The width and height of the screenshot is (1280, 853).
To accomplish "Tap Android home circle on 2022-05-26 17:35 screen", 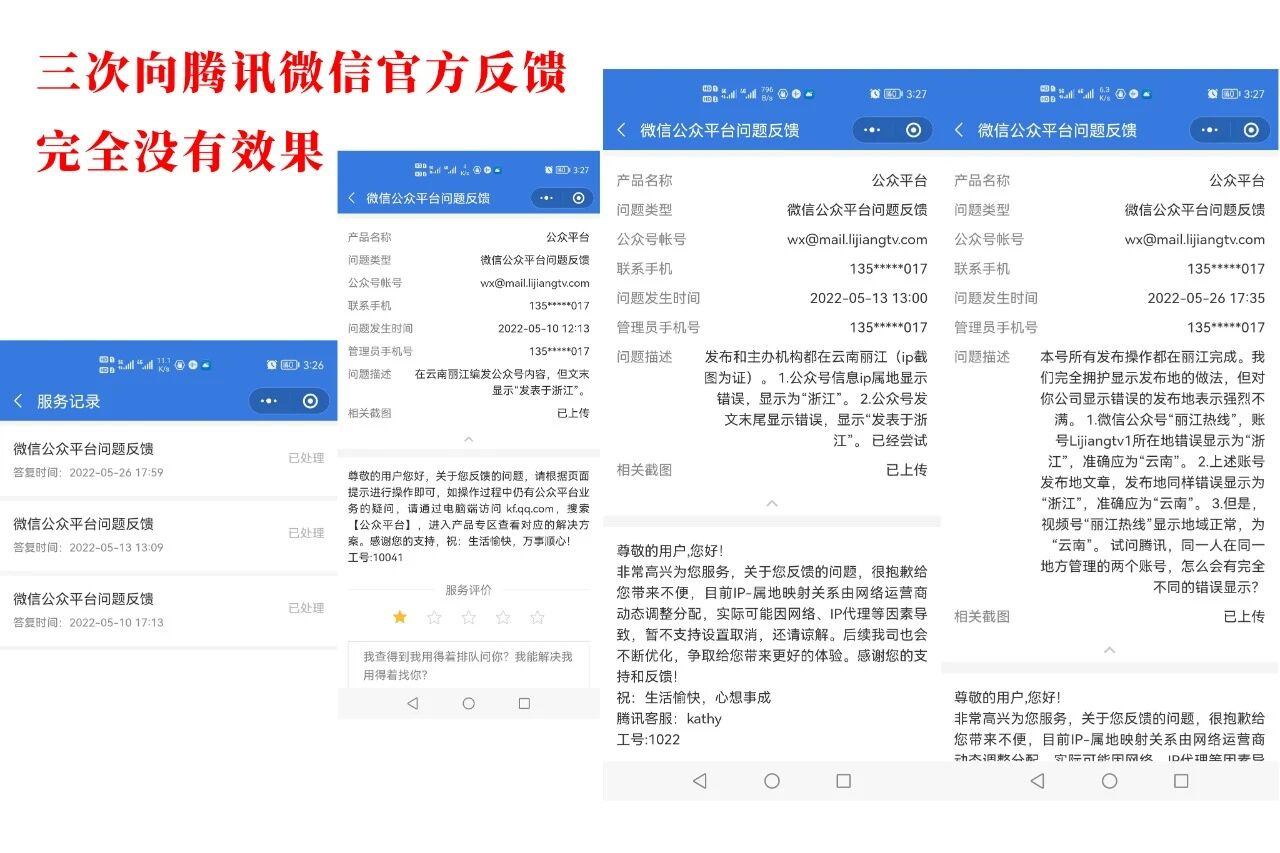I will 1109,781.
